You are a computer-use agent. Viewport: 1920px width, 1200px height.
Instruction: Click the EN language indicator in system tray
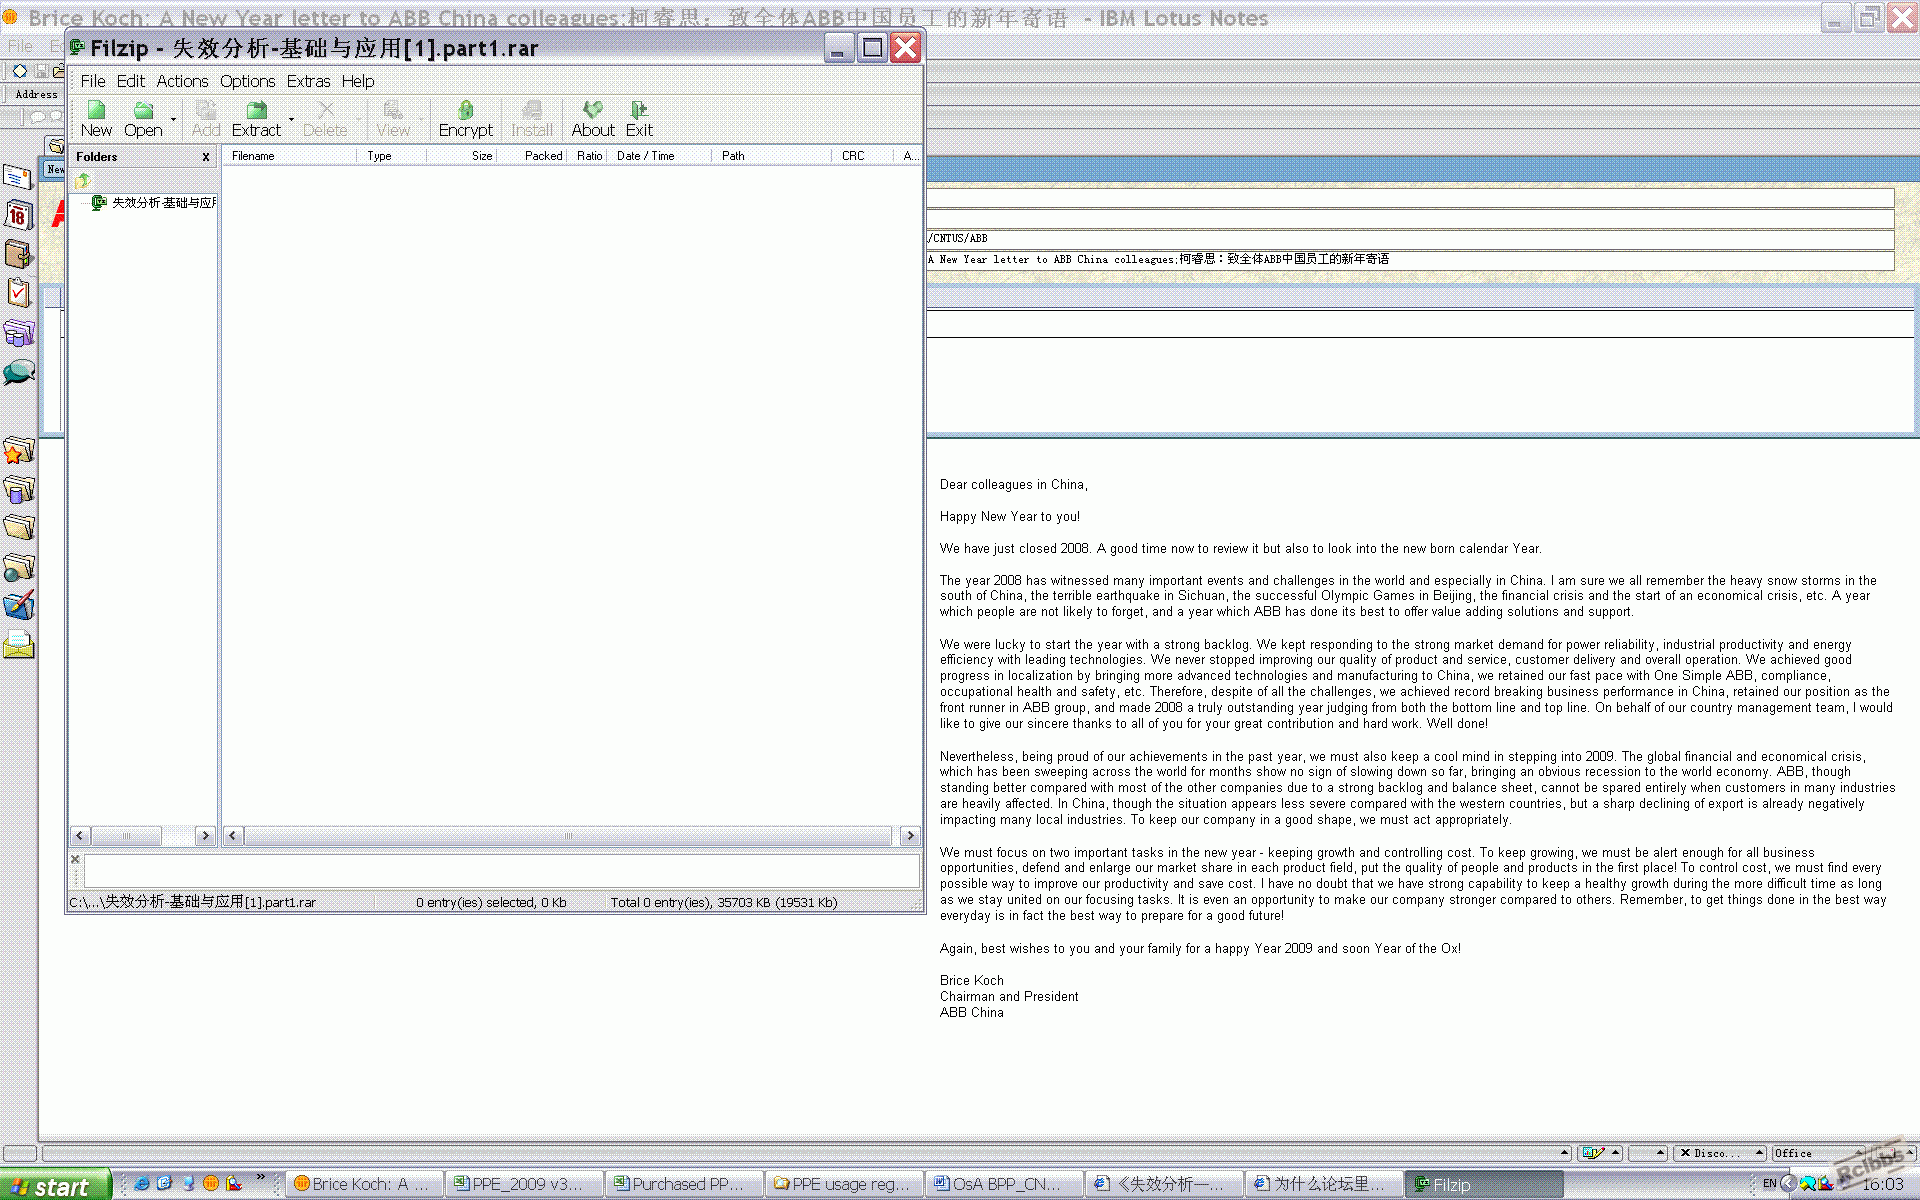[1769, 1184]
